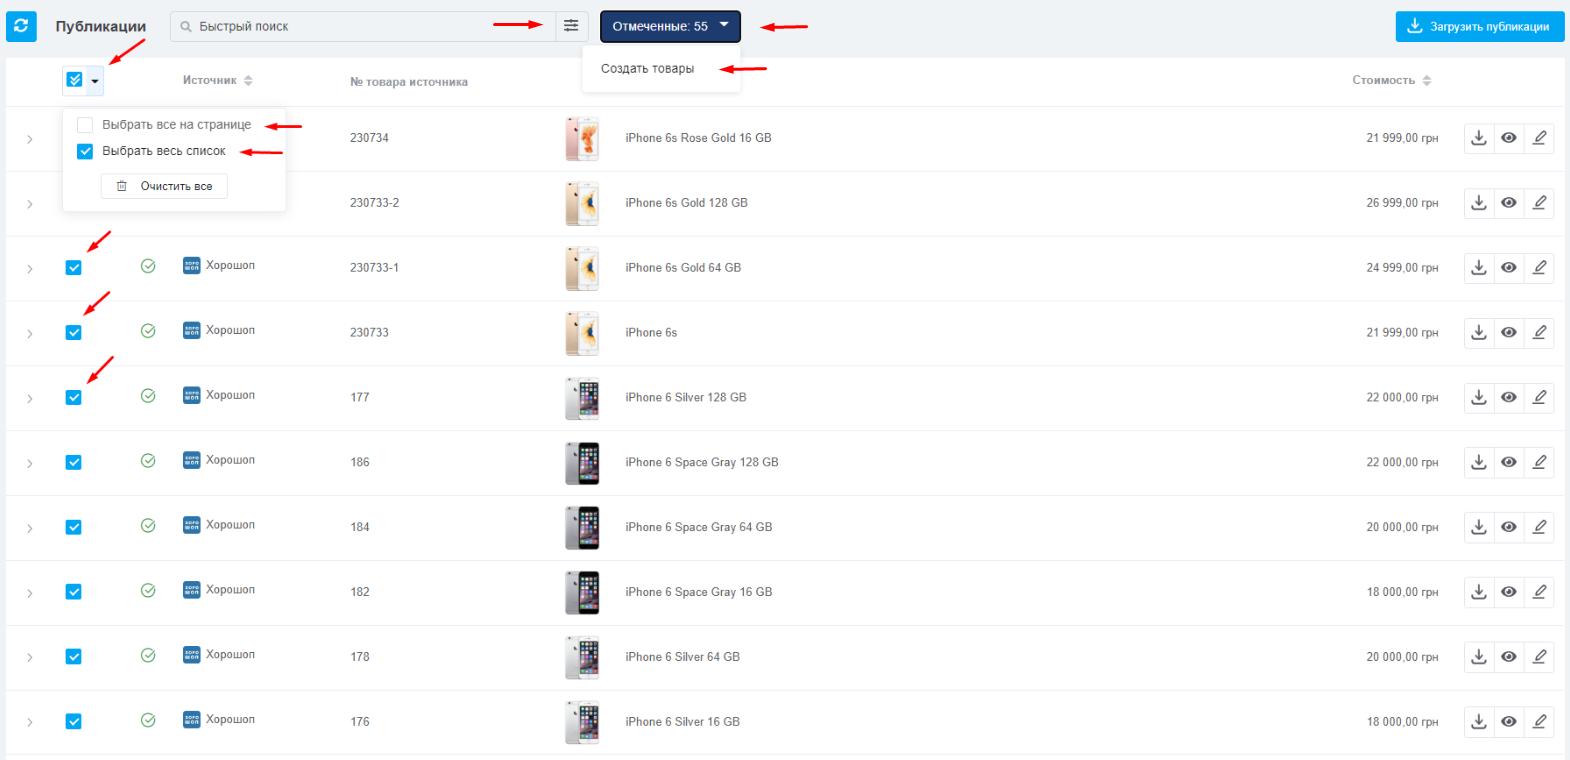The height and width of the screenshot is (760, 1570).
Task: Uncheck checkbox for item 182
Action: click(x=73, y=592)
